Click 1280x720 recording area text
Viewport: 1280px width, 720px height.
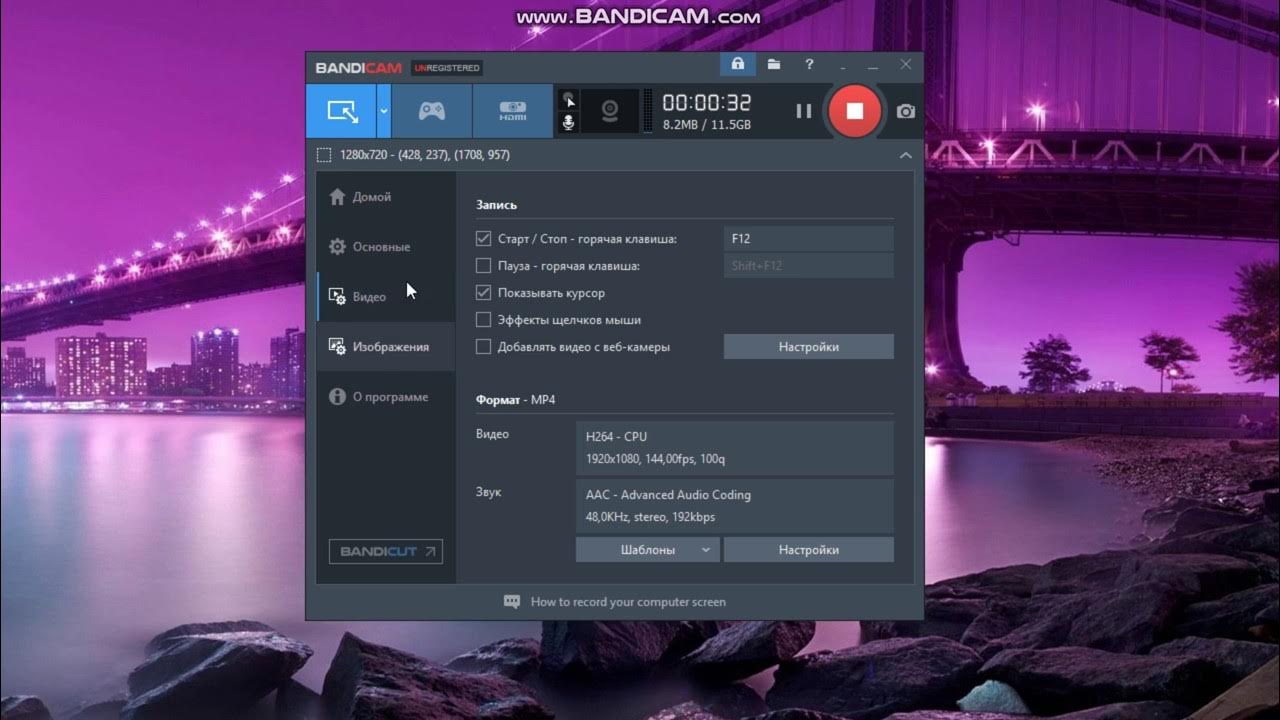pyautogui.click(x=425, y=155)
